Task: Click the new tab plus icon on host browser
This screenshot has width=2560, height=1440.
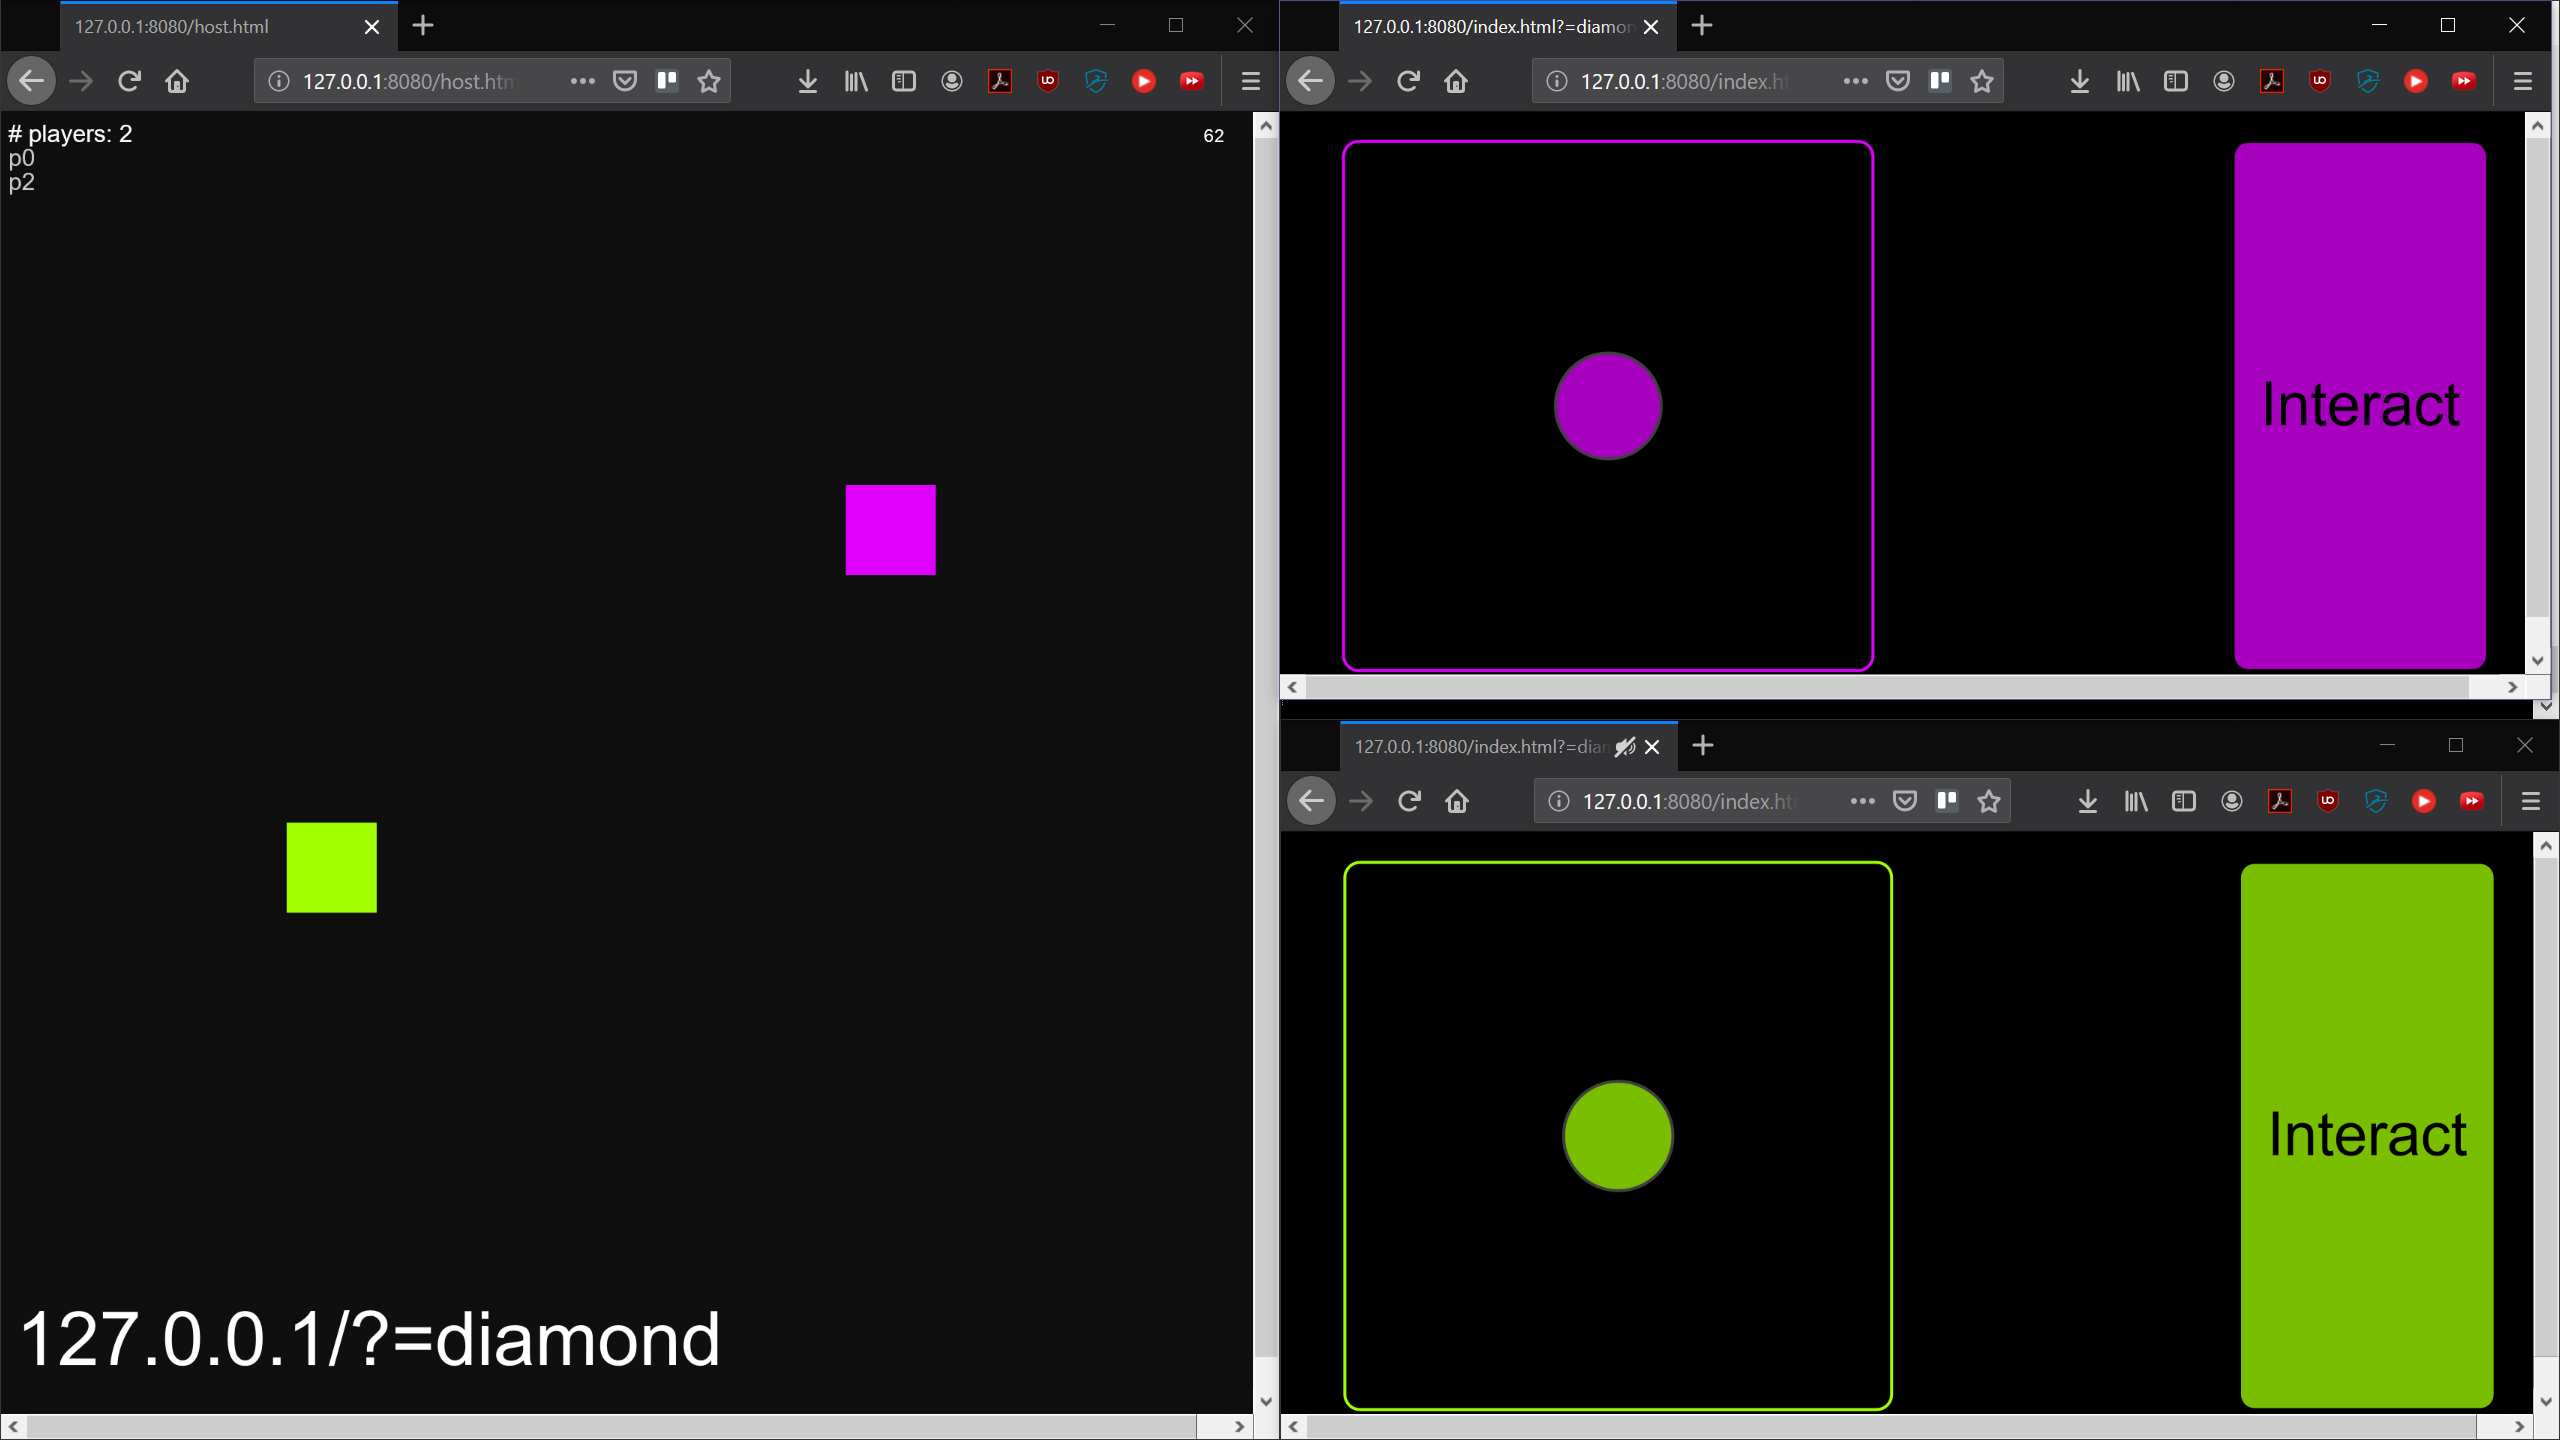Action: [424, 26]
